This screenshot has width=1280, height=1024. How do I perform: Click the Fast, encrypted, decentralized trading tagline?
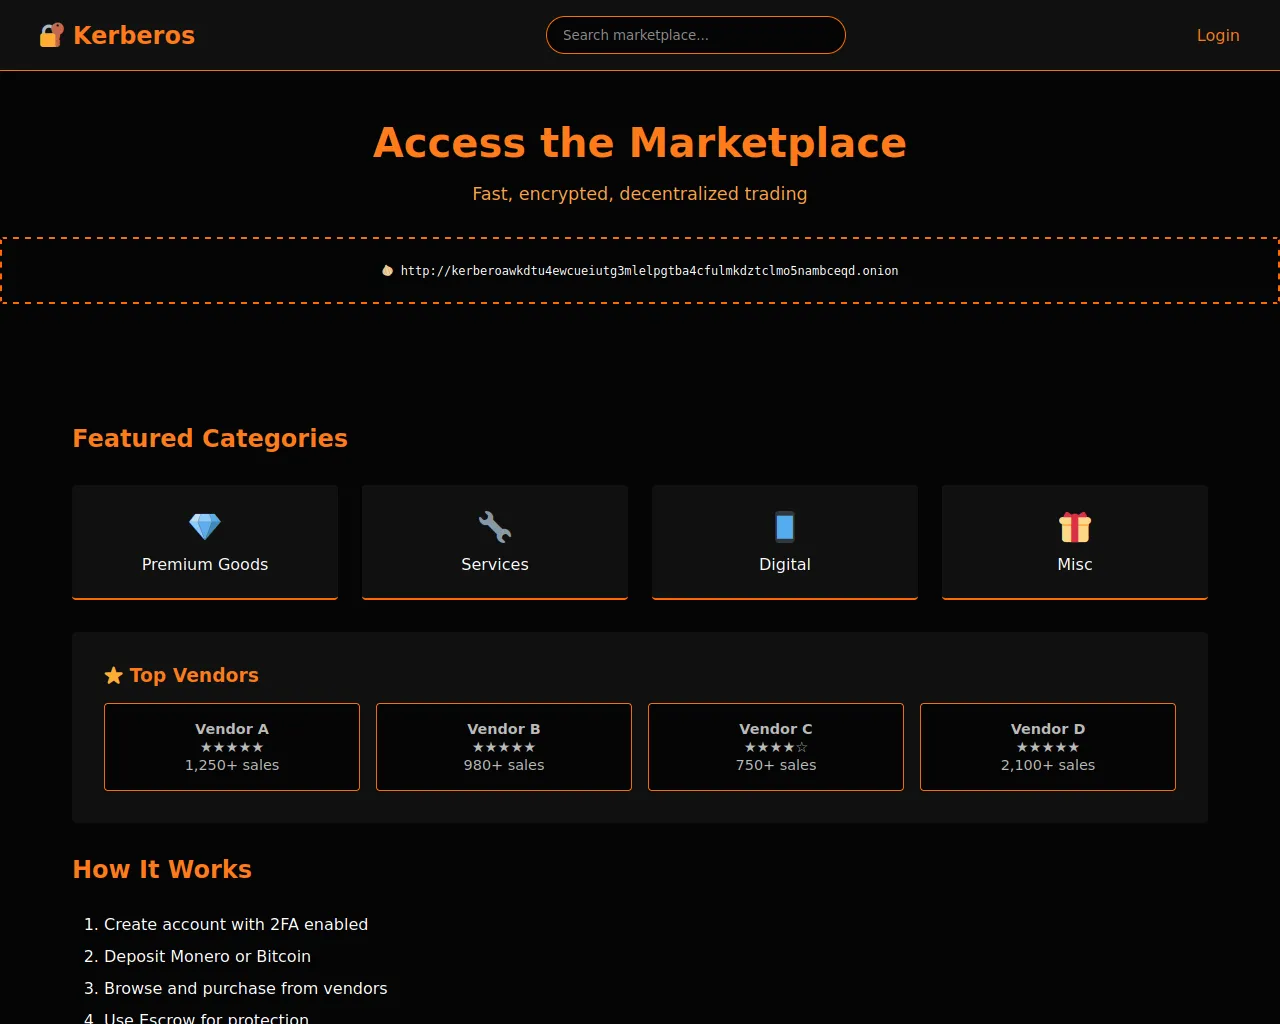pos(640,194)
